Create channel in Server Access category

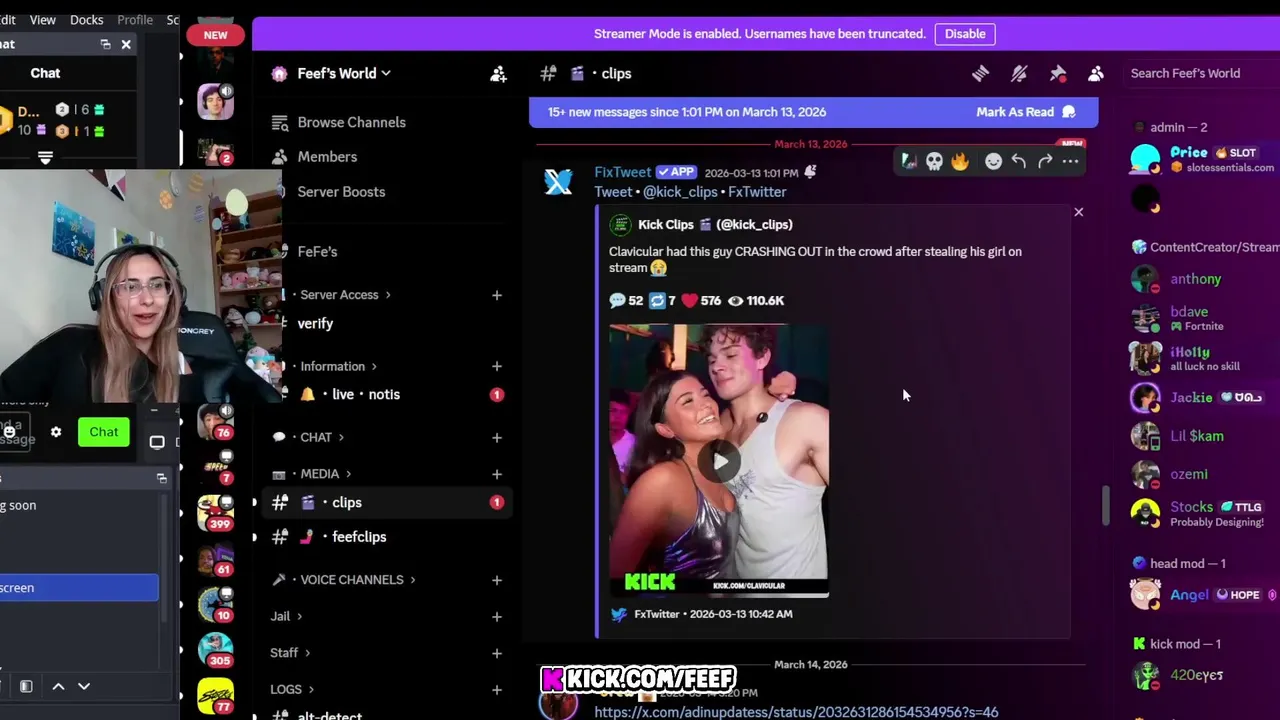(496, 295)
